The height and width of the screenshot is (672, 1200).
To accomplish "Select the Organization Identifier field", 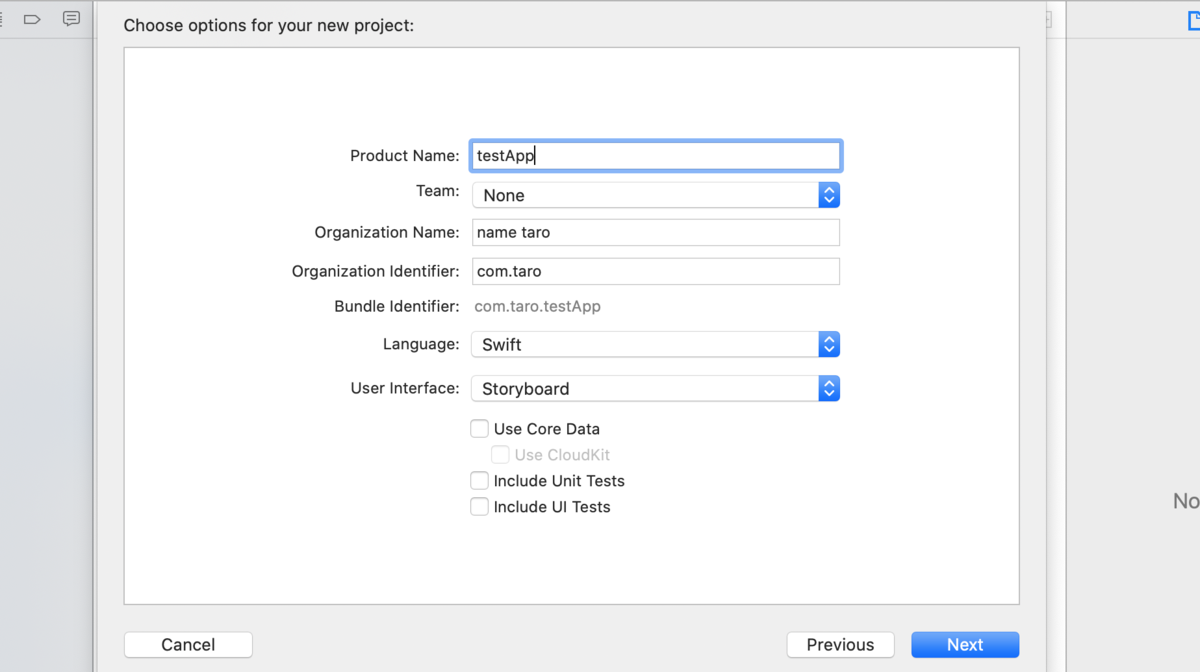I will pos(655,271).
